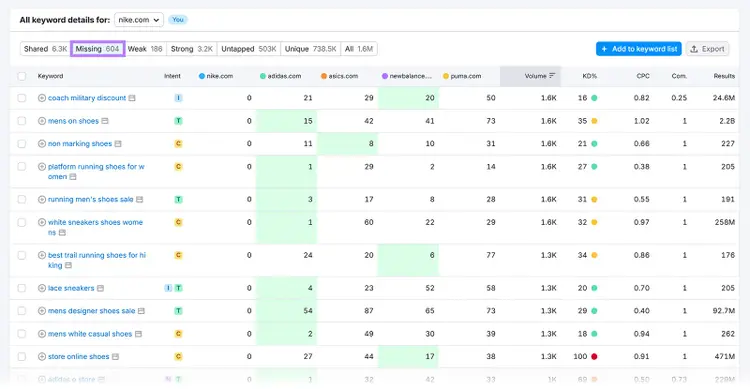Open the 'coach military discount' keyword link
This screenshot has width=750, height=389.
(x=87, y=98)
